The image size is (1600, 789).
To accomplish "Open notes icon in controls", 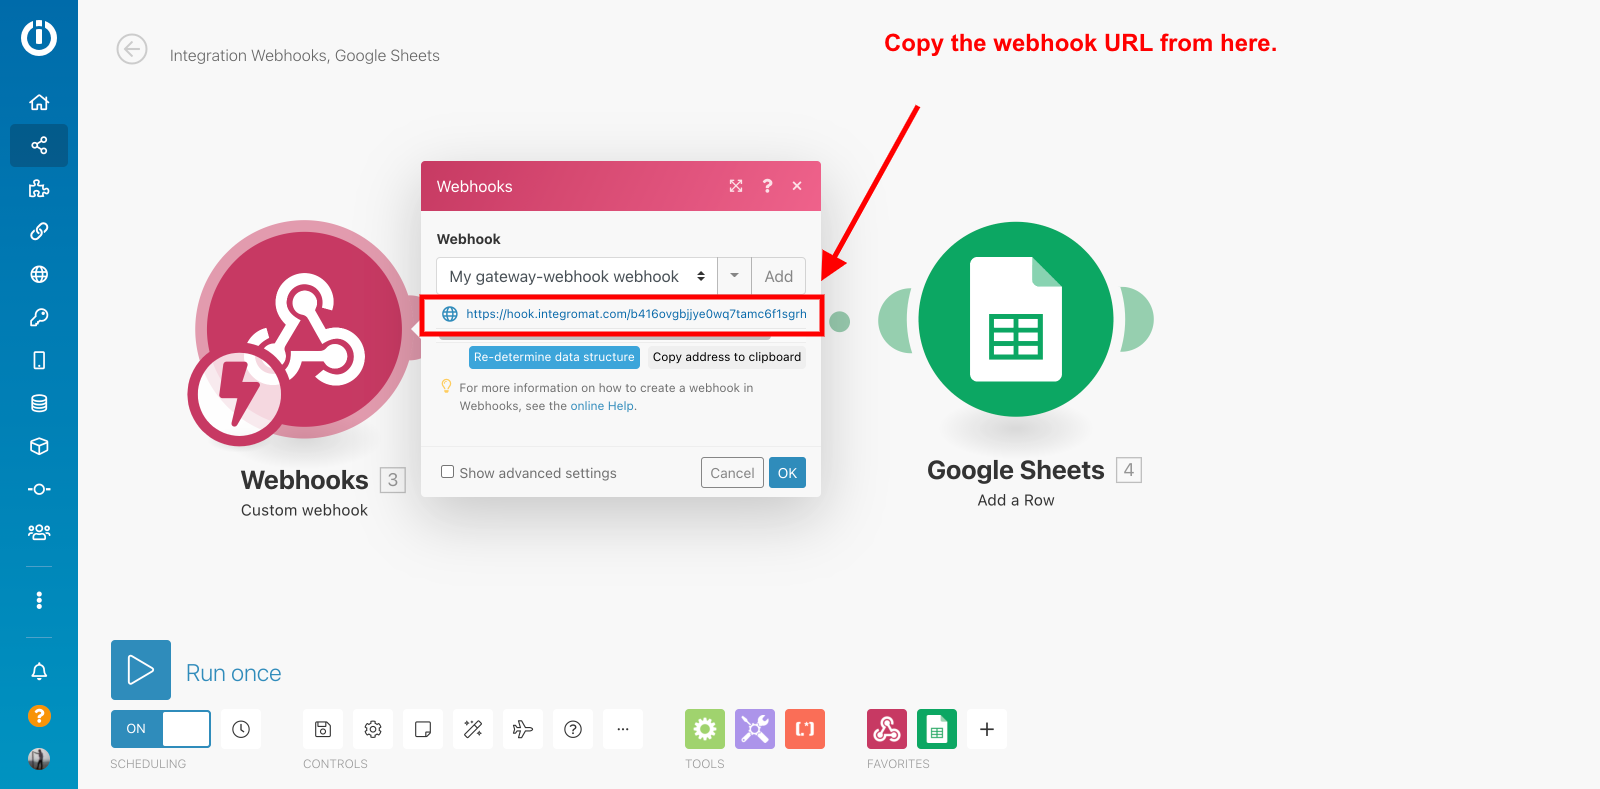I will pos(423,729).
